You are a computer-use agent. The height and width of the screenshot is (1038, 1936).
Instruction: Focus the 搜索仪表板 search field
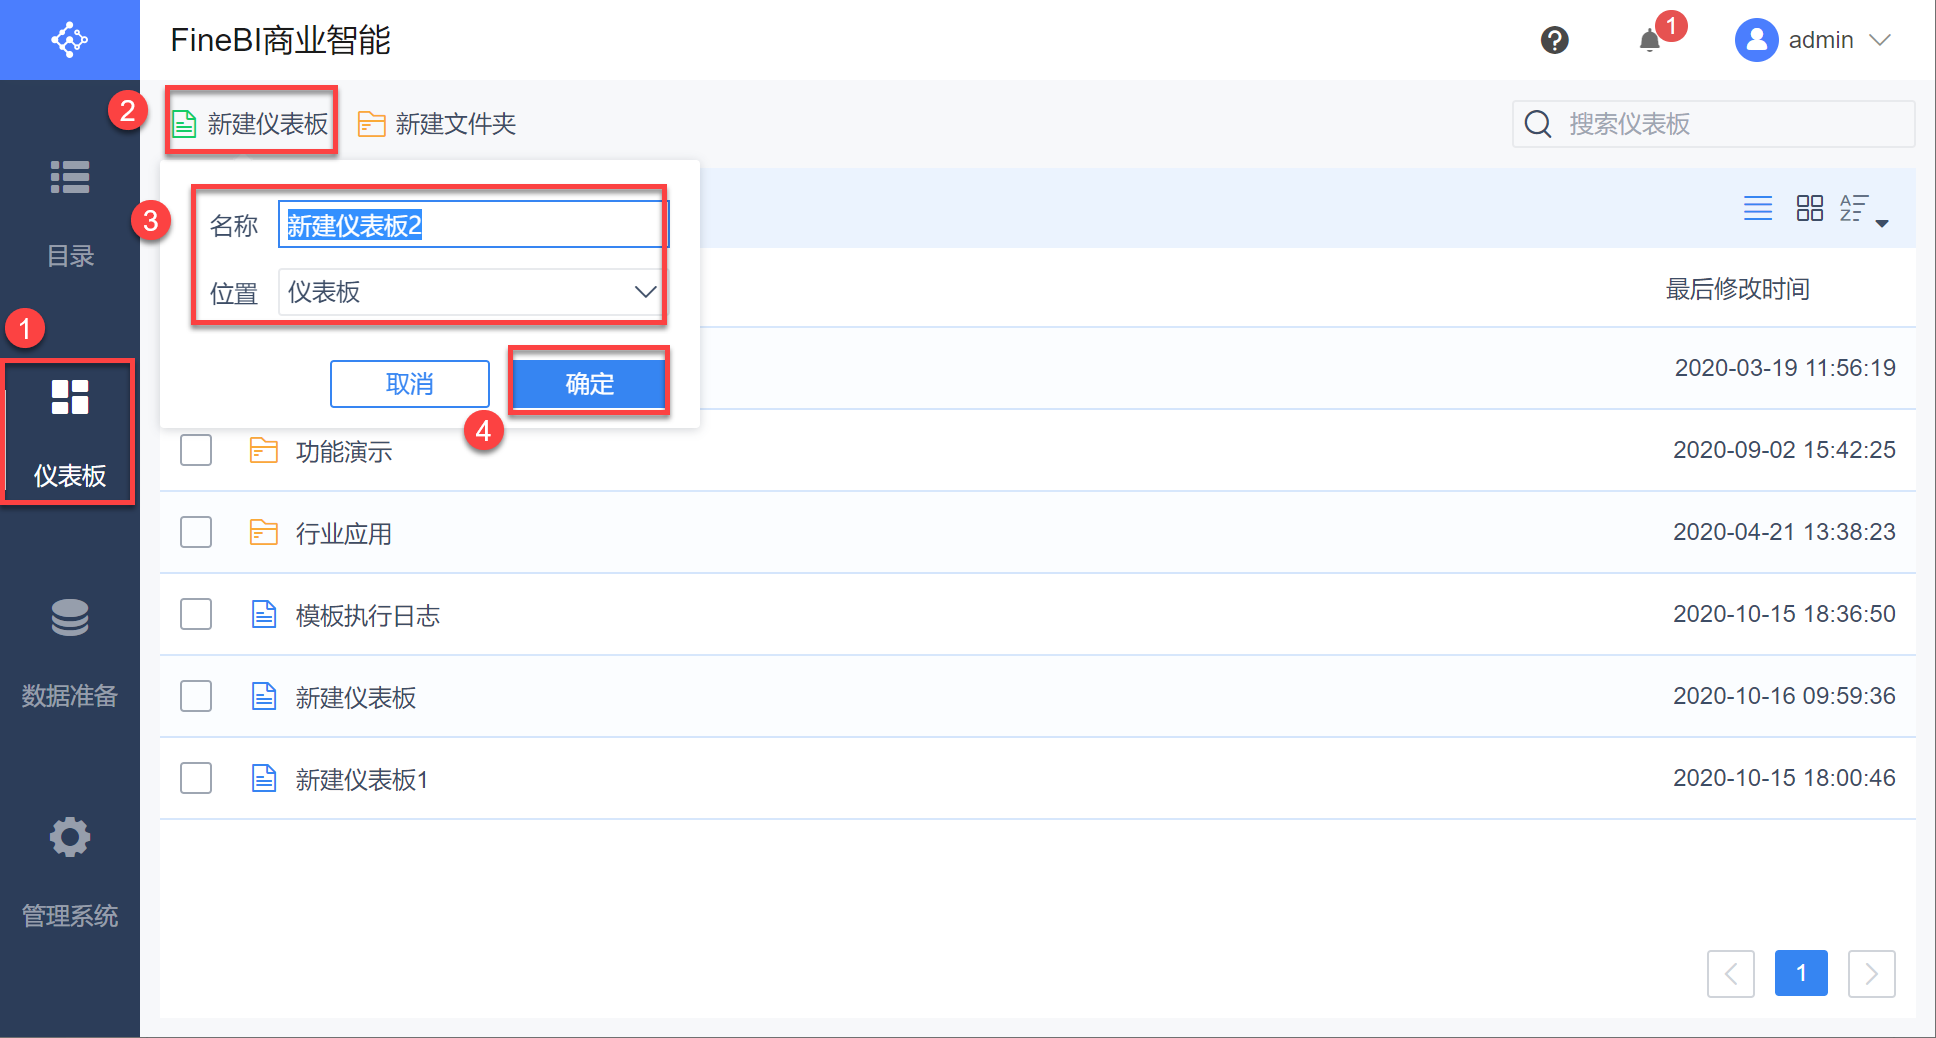(x=1713, y=124)
